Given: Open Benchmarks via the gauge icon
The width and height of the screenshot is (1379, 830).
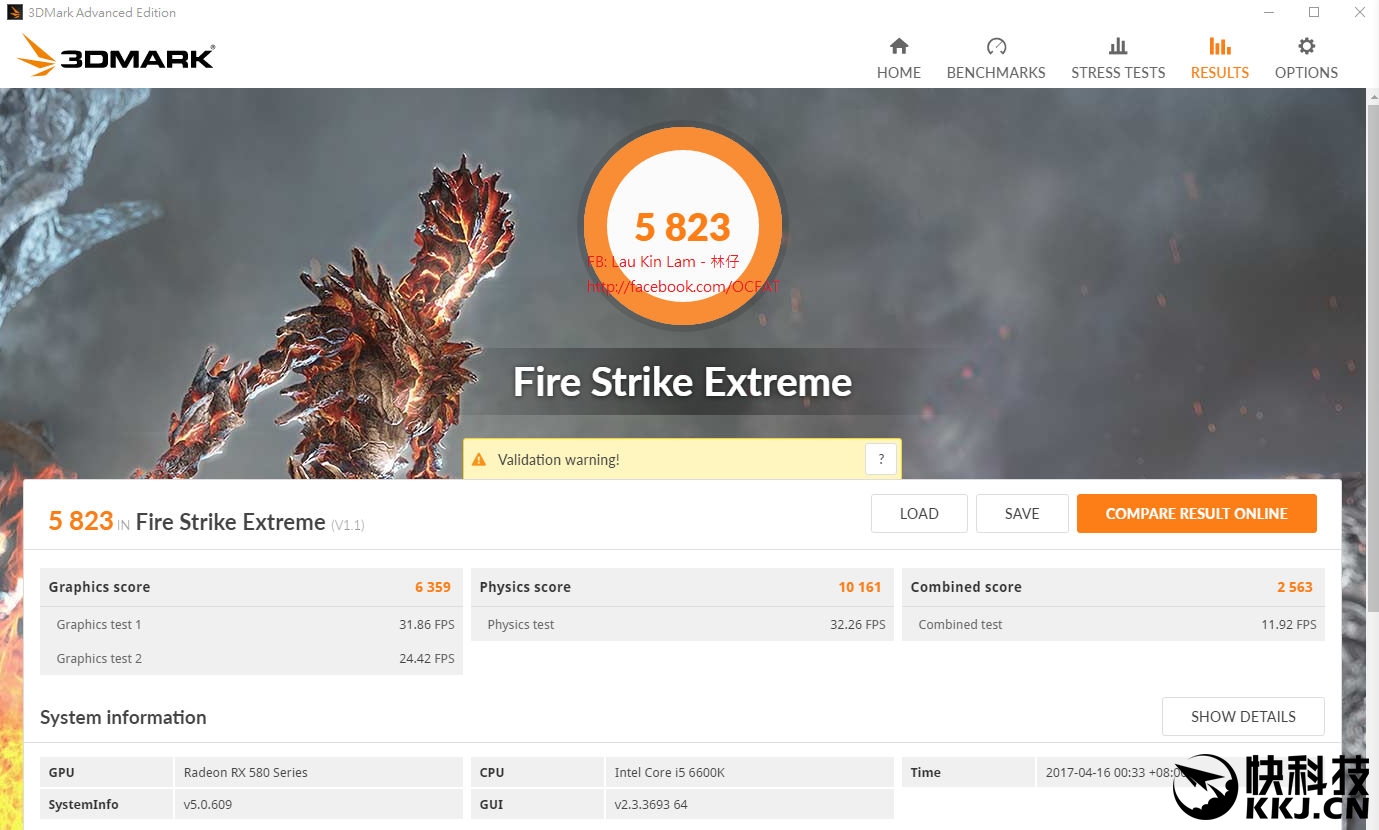Looking at the screenshot, I should point(996,46).
